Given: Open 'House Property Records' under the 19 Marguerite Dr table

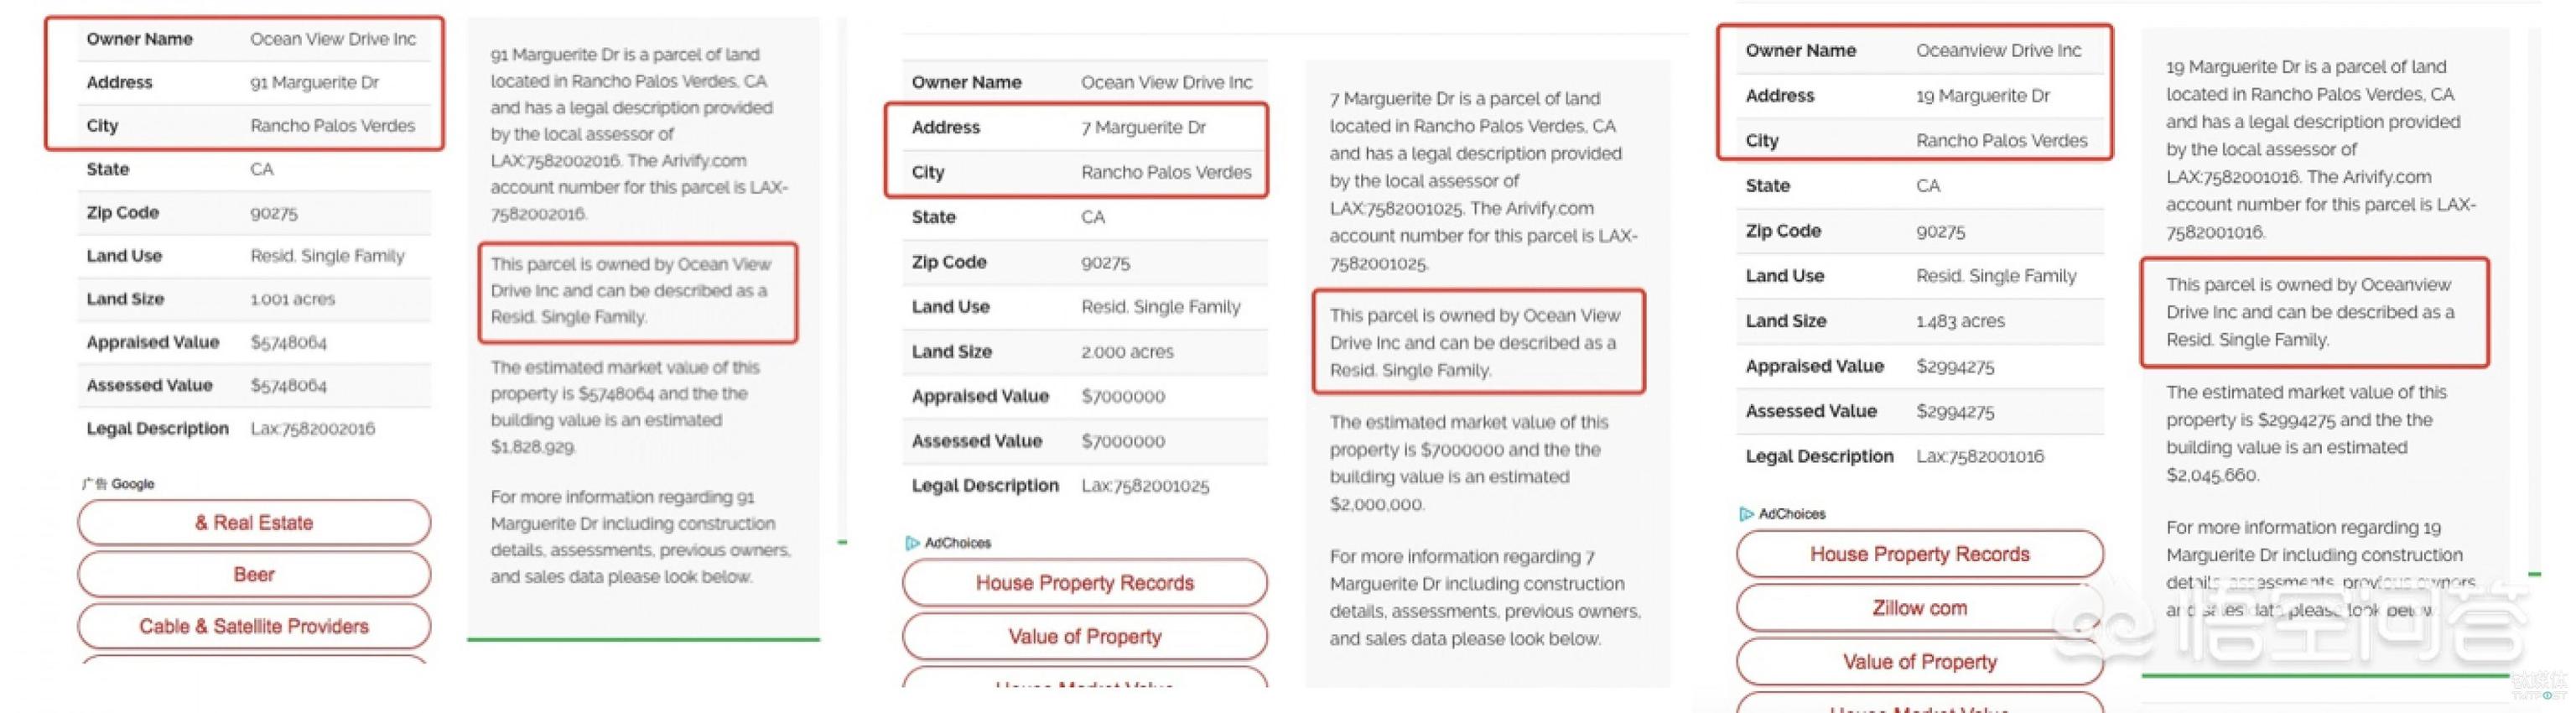Looking at the screenshot, I should [1919, 554].
